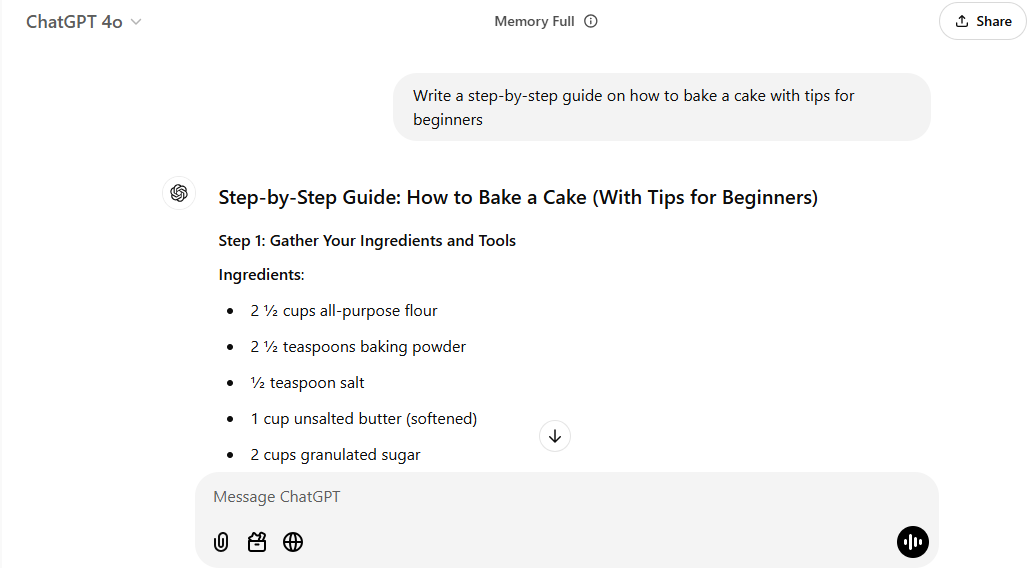The width and height of the screenshot is (1029, 568).
Task: Click the Step-by-Step Guide response heading
Action: (518, 197)
